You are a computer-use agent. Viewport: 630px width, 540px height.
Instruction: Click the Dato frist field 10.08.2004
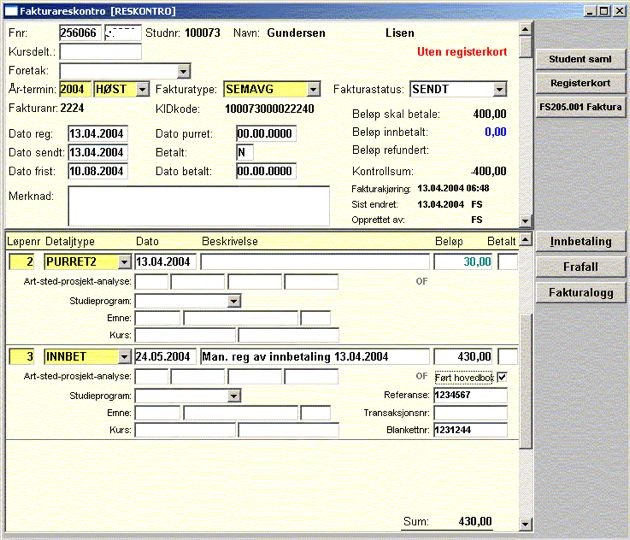coord(98,171)
